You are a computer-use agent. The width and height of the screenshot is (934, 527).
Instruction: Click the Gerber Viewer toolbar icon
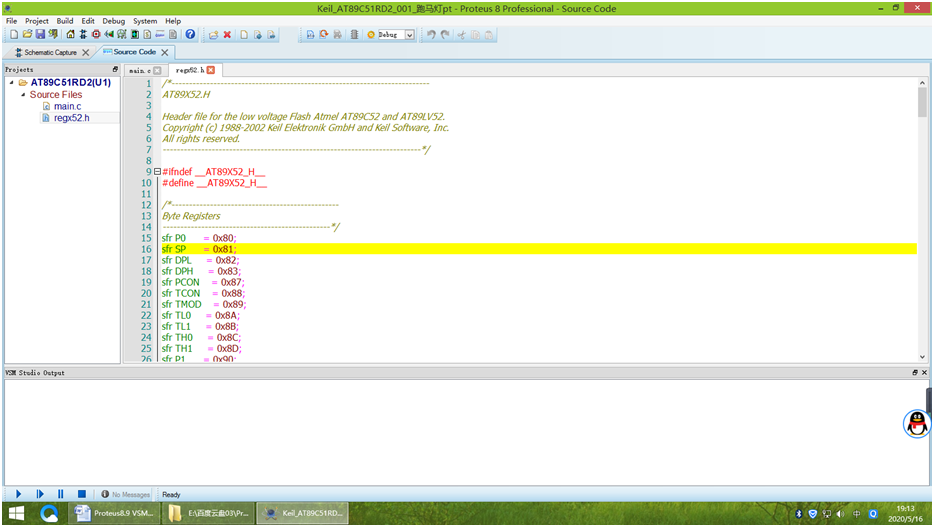click(x=122, y=35)
